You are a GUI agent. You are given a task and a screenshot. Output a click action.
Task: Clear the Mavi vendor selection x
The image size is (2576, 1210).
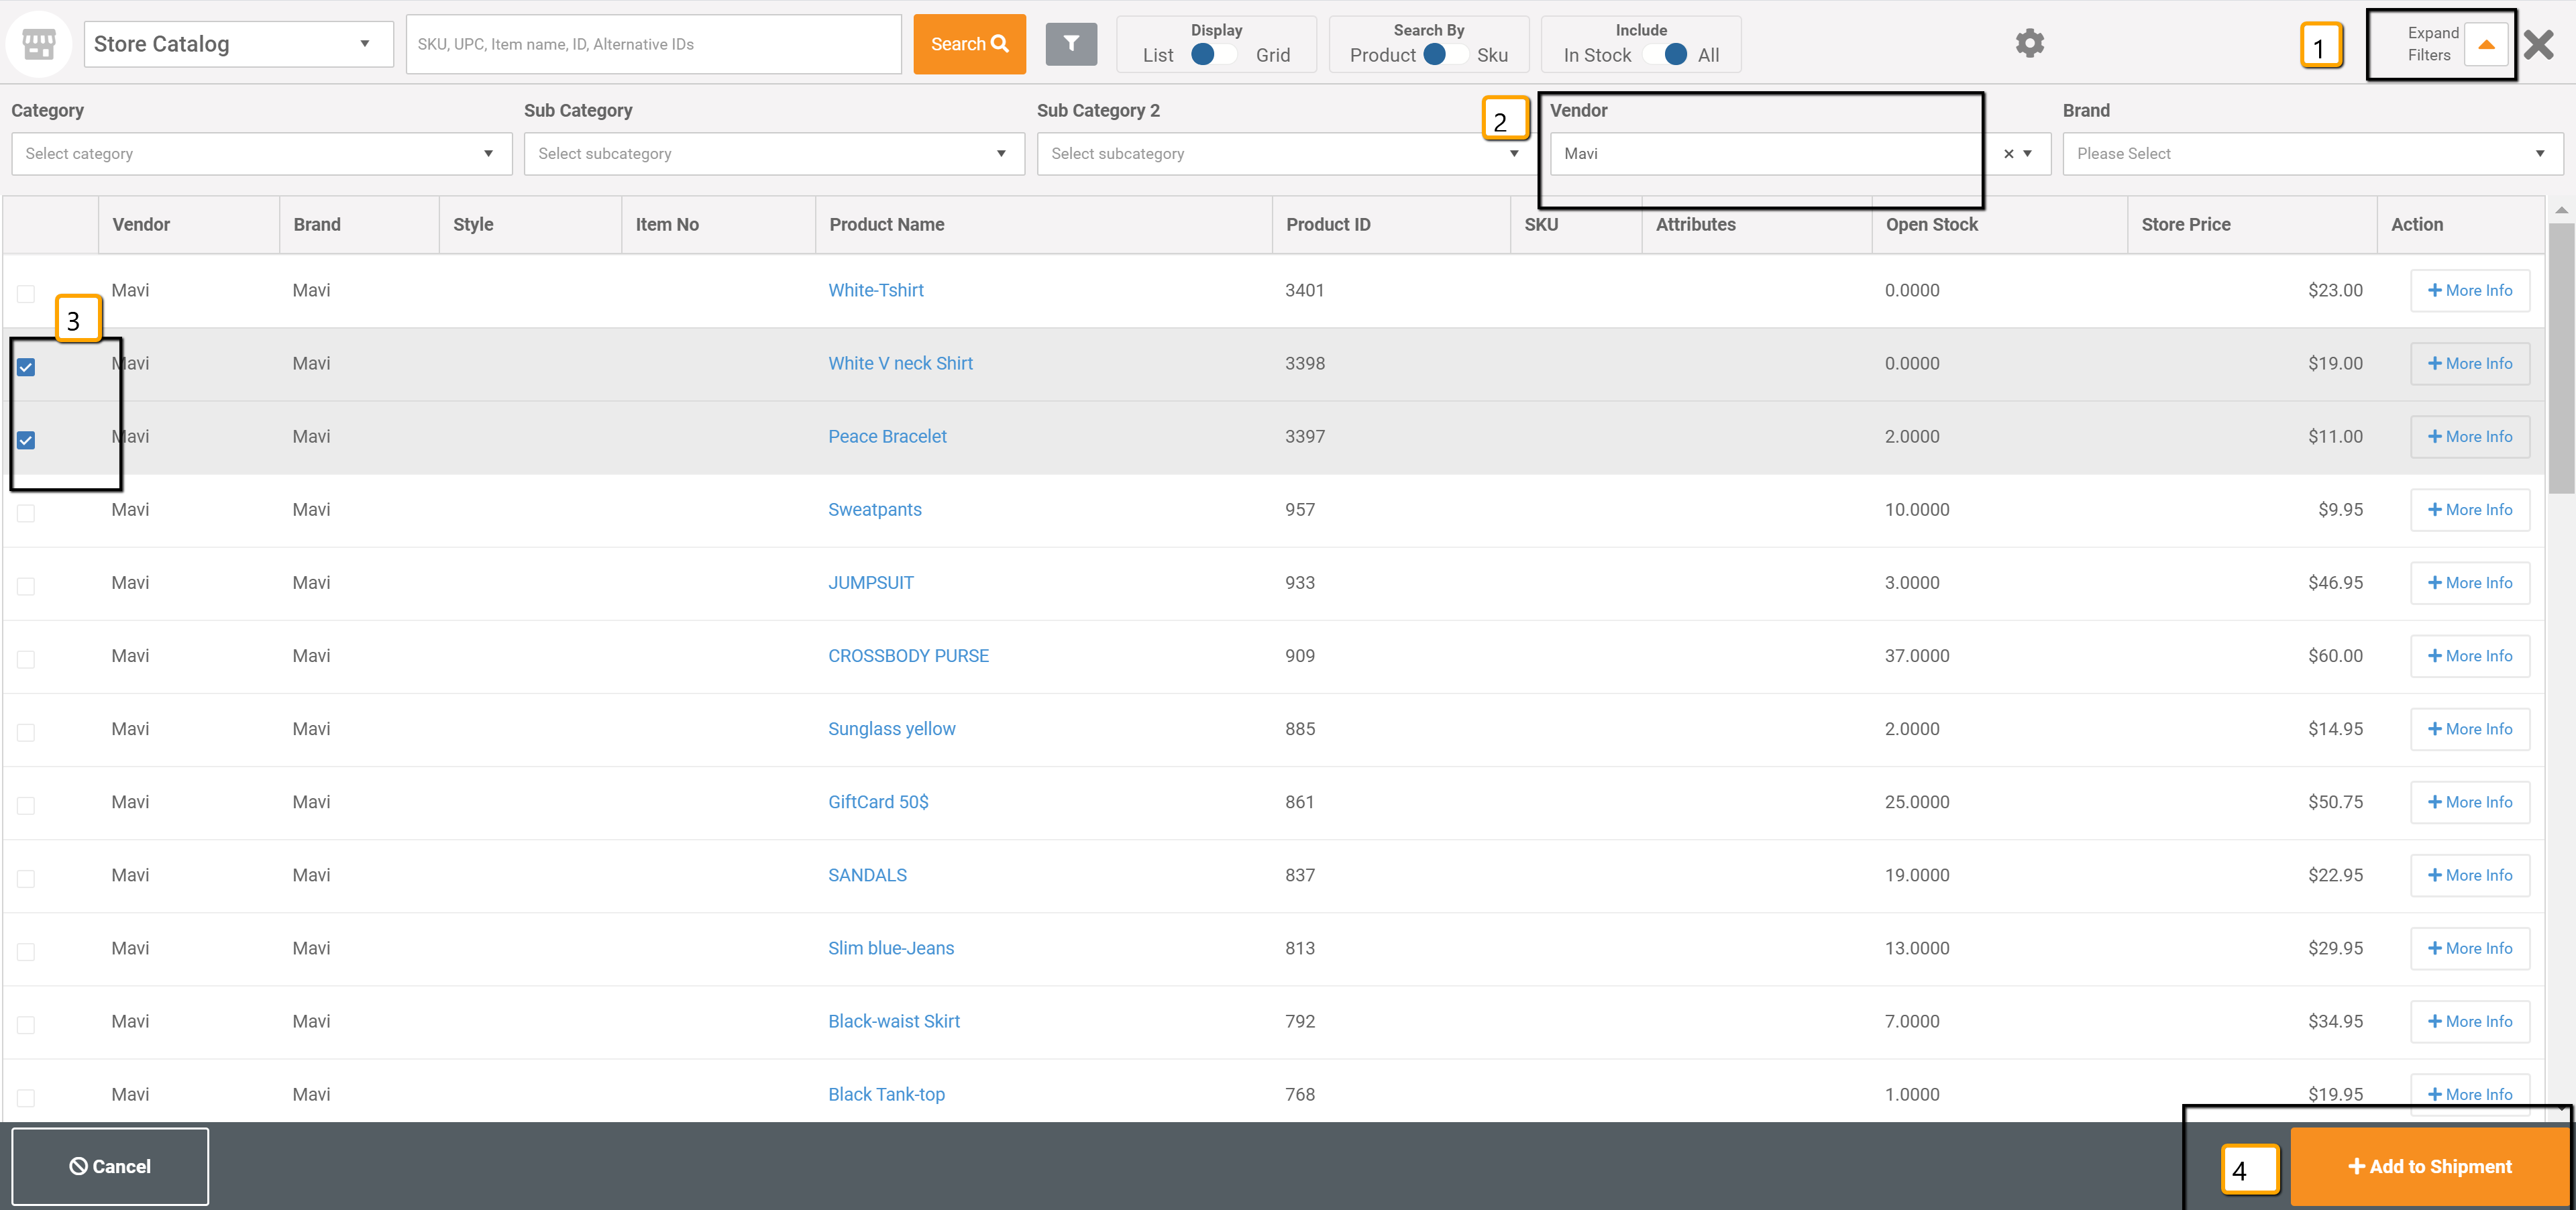click(x=2008, y=154)
